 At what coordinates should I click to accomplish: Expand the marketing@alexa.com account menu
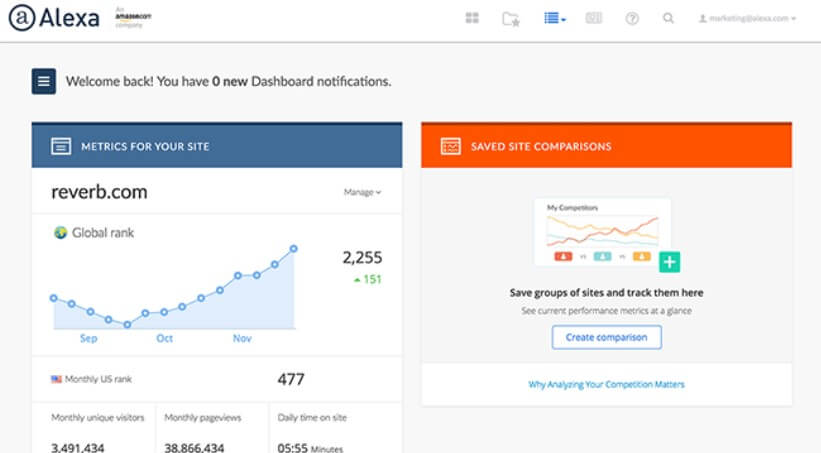(x=747, y=18)
